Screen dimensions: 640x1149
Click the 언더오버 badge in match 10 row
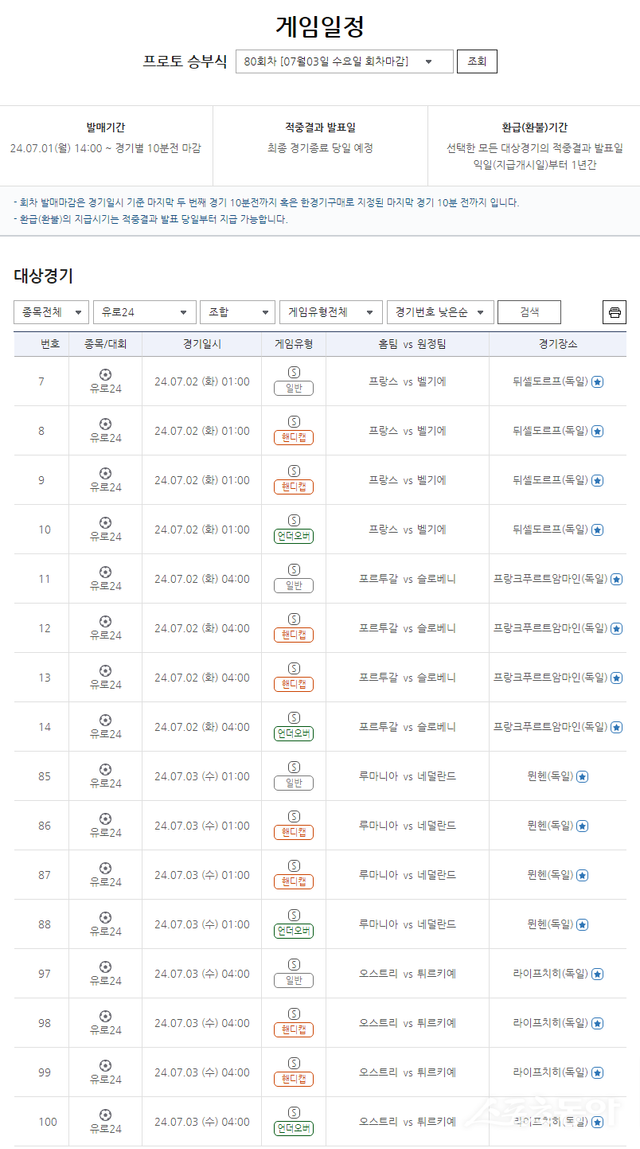(293, 537)
